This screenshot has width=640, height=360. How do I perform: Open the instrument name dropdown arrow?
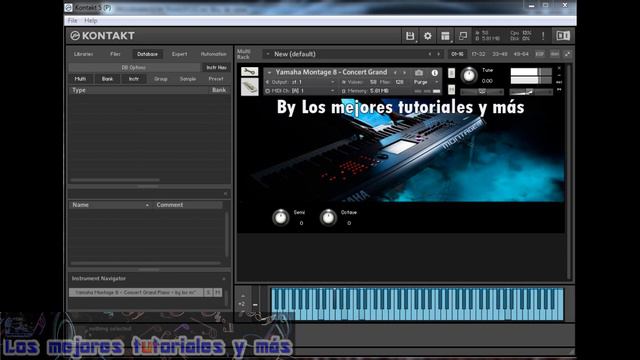pyautogui.click(x=269, y=72)
